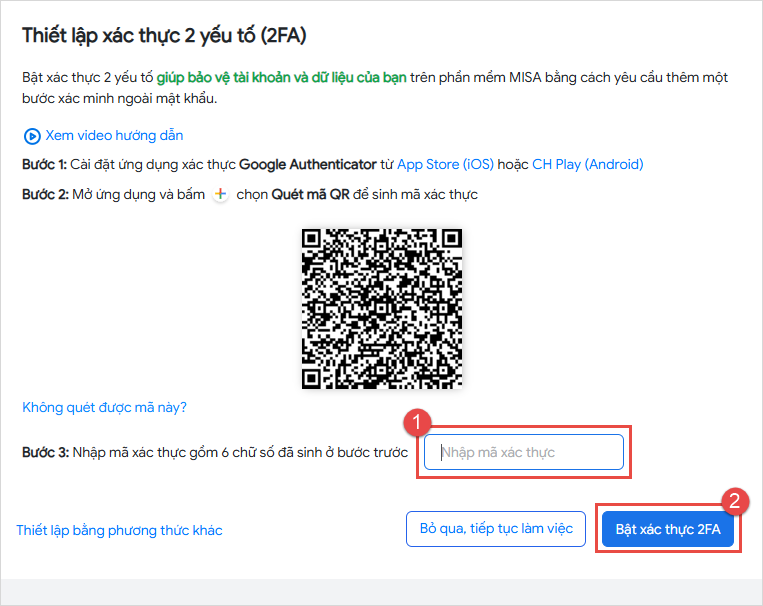Click the red badge numbered 2
The height and width of the screenshot is (606, 763).
[737, 499]
